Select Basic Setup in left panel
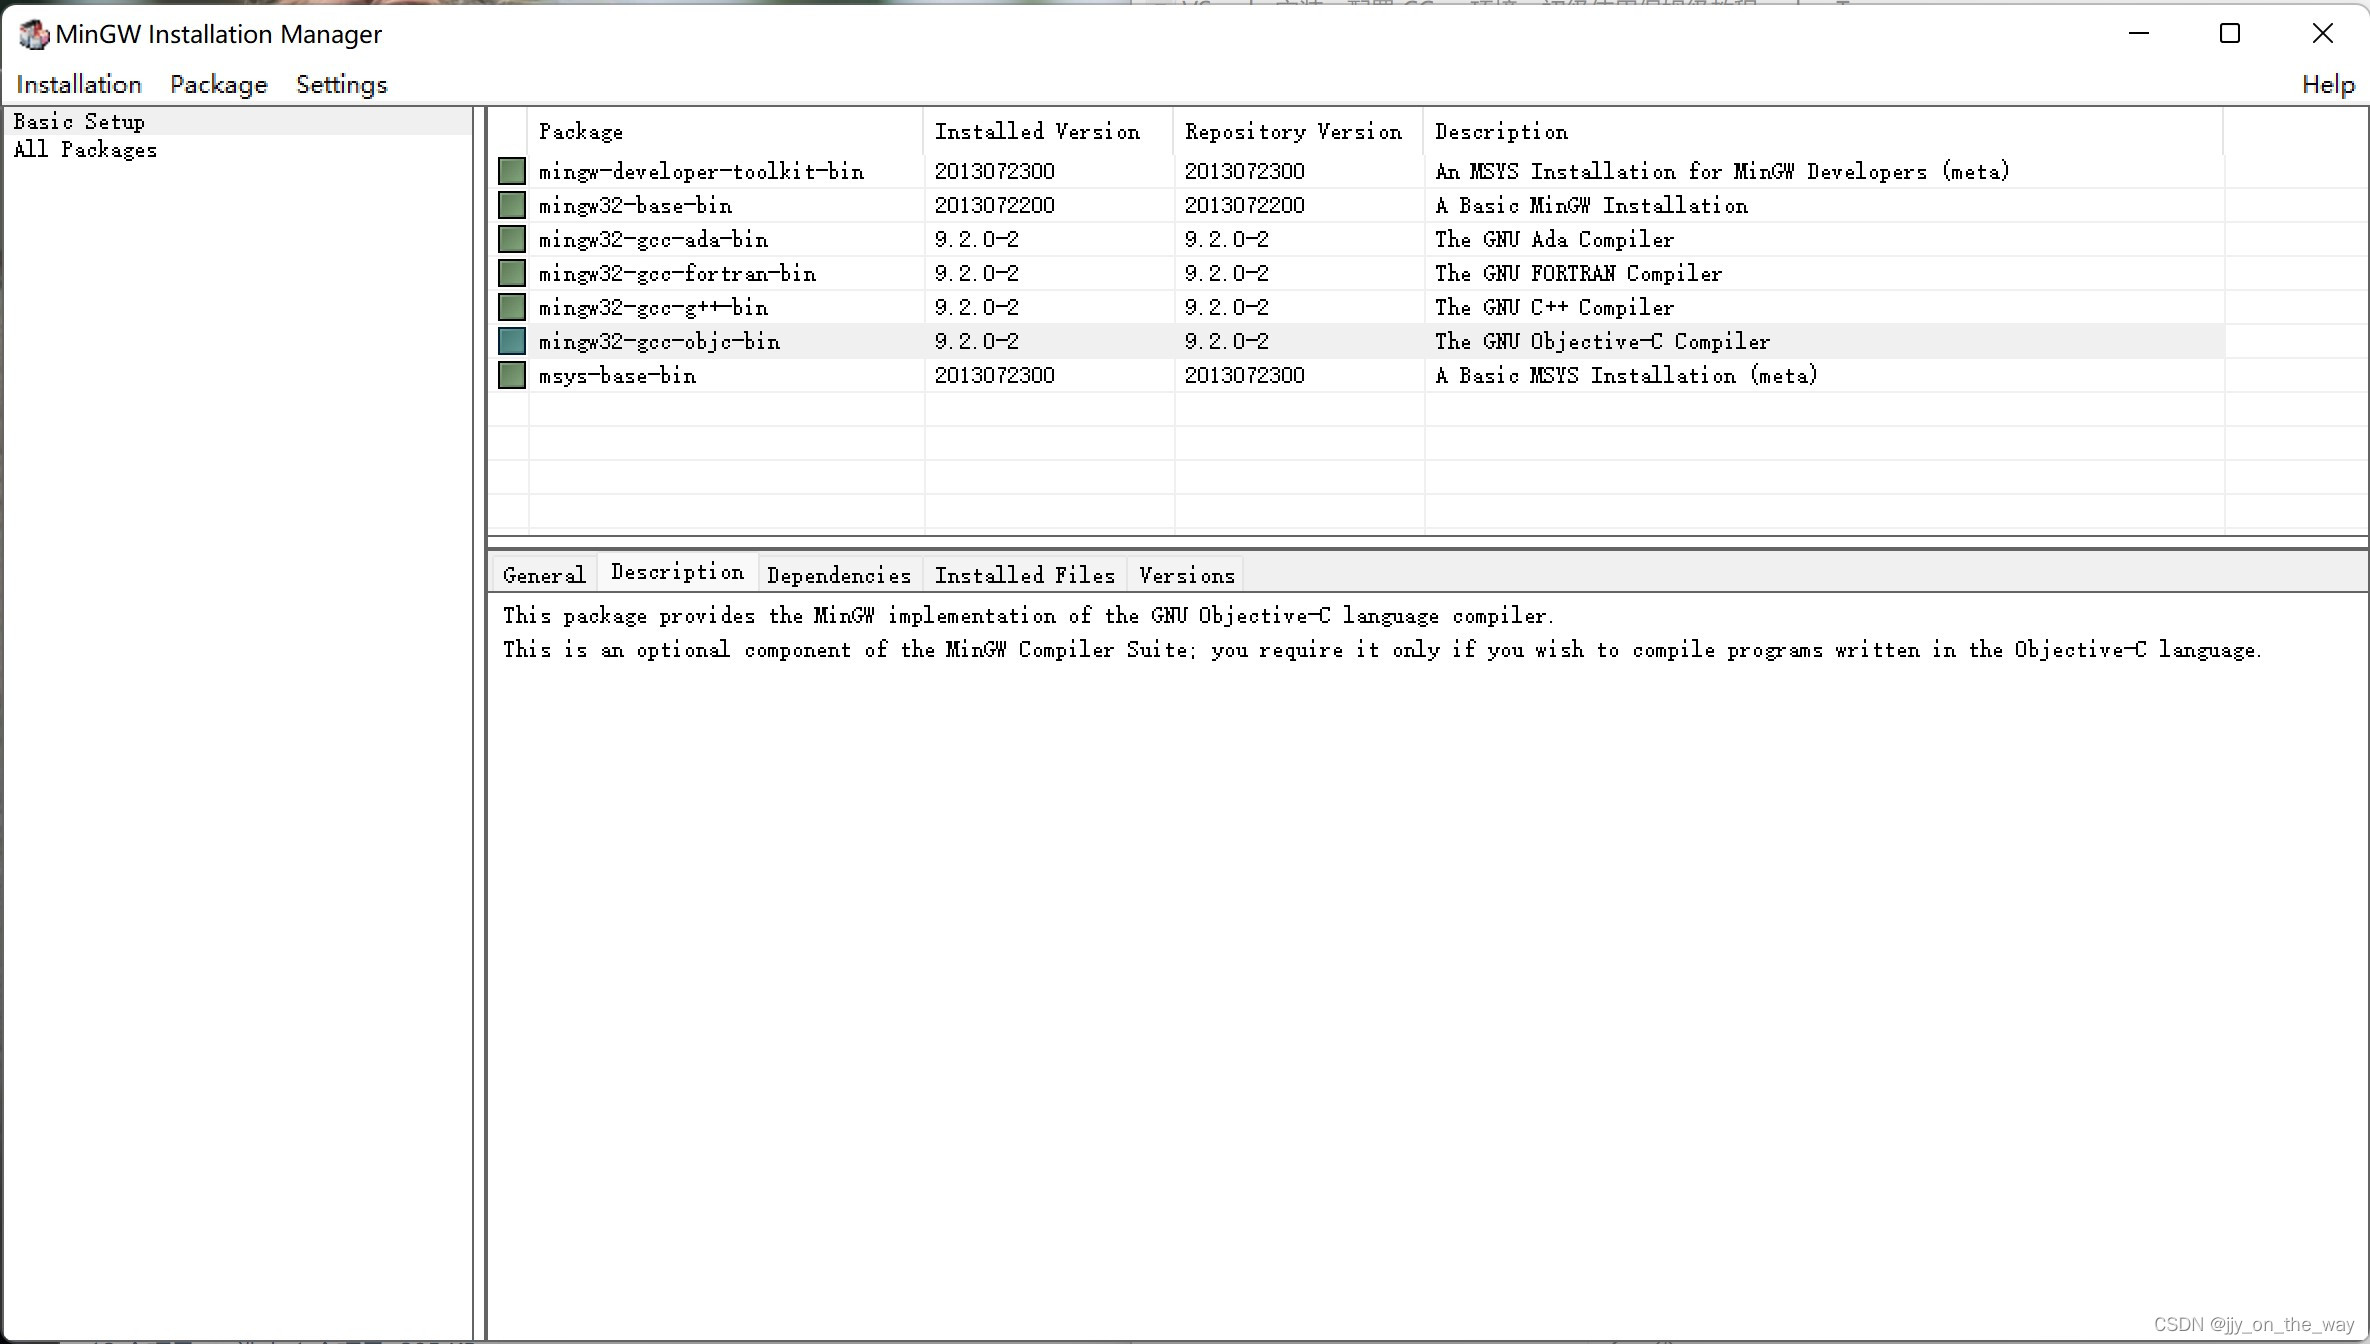Image resolution: width=2370 pixels, height=1344 pixels. 79,122
